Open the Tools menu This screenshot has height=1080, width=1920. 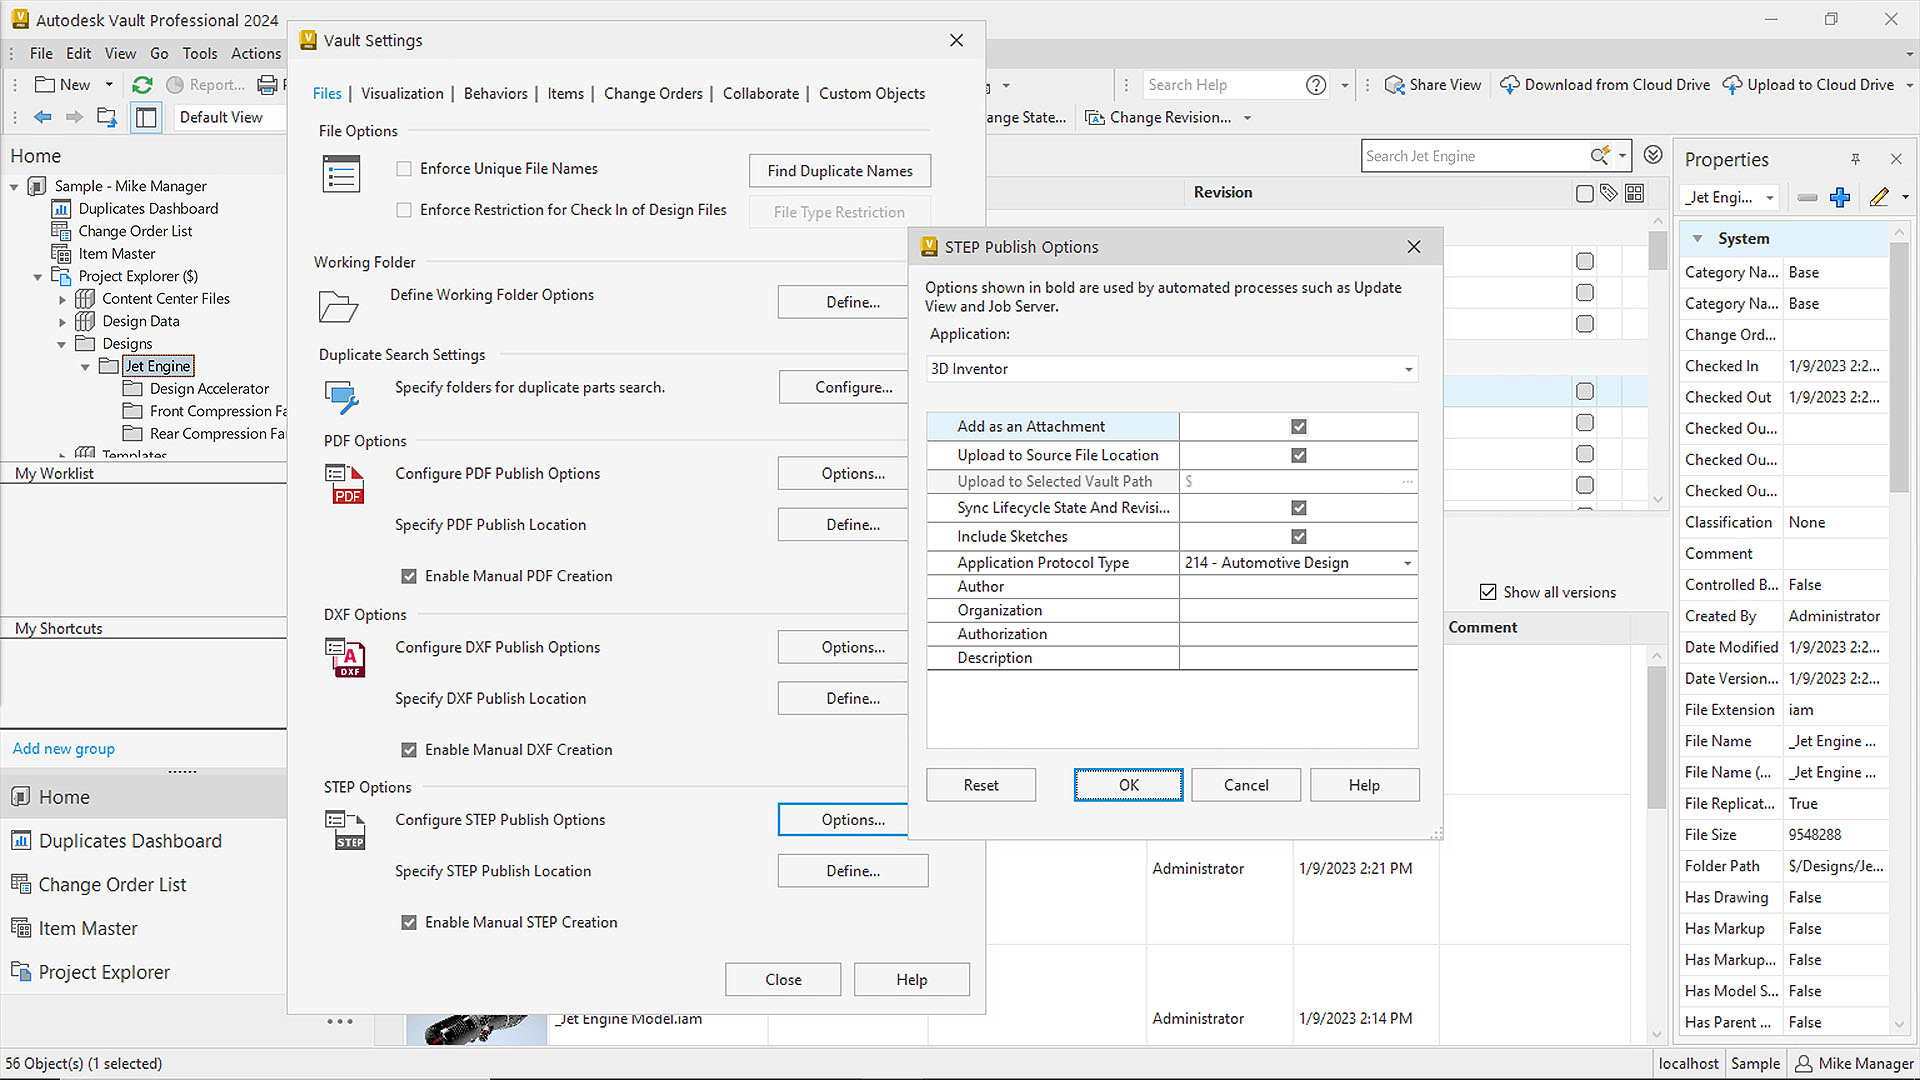pos(199,53)
